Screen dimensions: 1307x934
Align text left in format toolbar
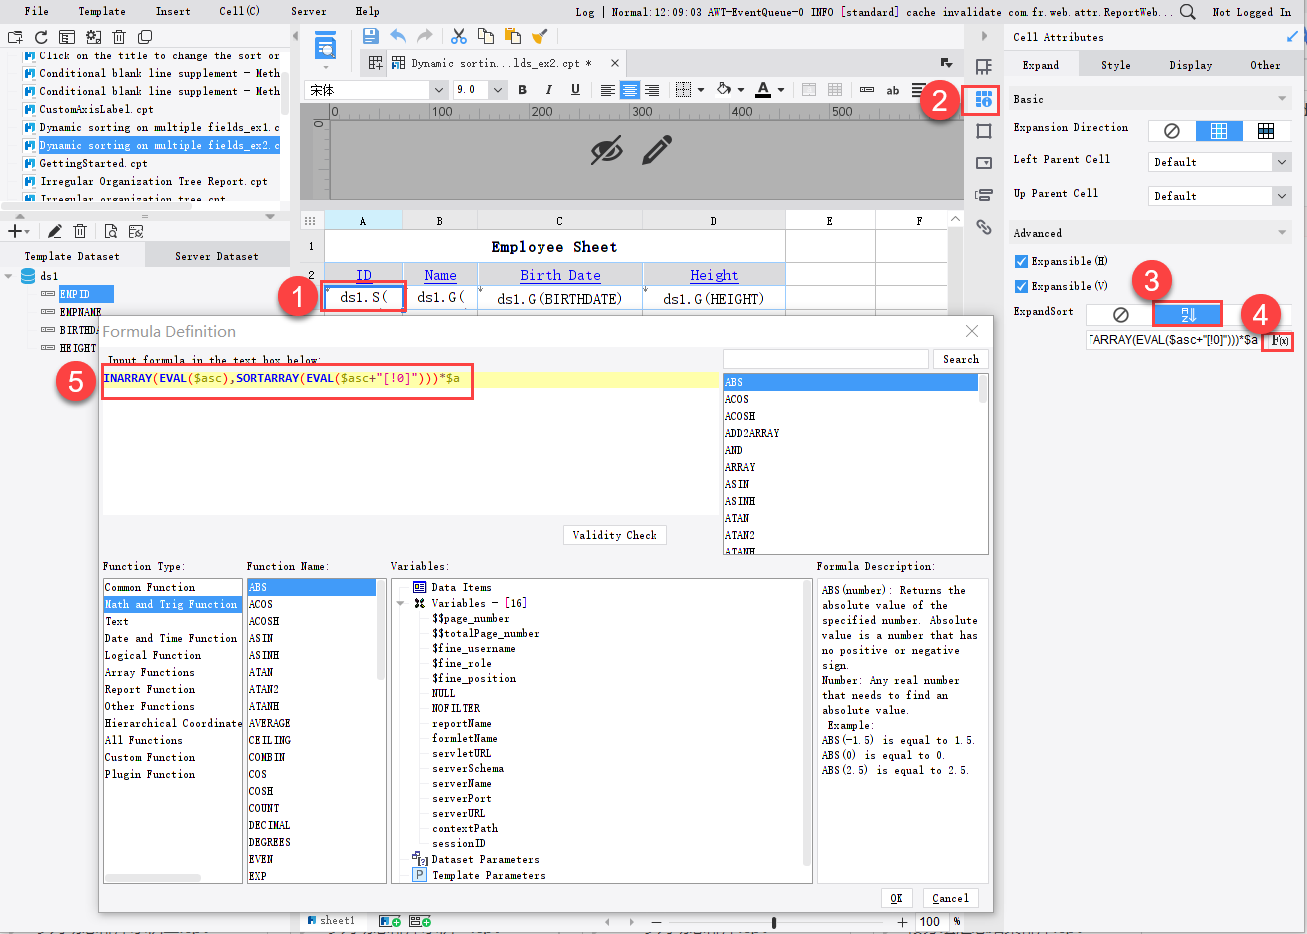coord(607,90)
